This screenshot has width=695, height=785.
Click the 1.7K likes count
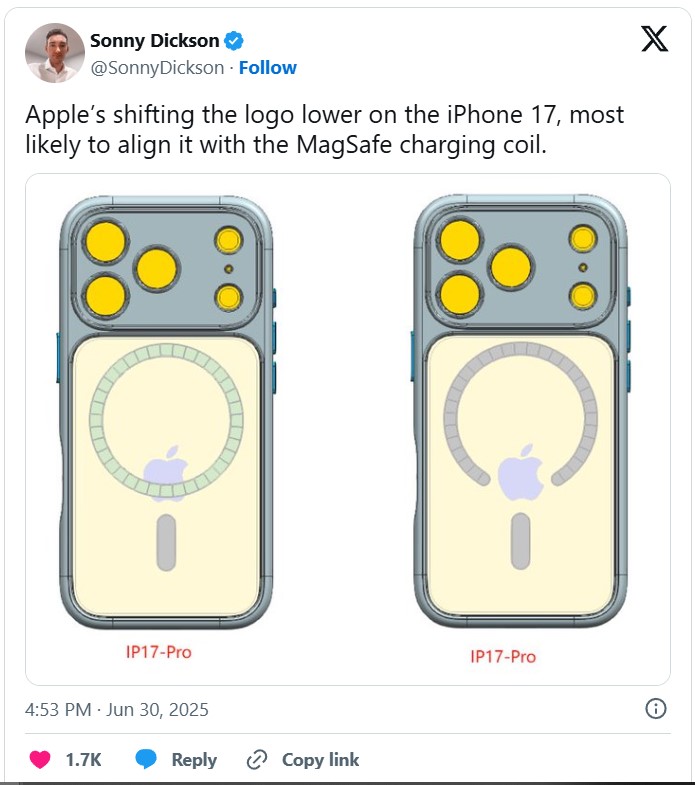tap(83, 760)
